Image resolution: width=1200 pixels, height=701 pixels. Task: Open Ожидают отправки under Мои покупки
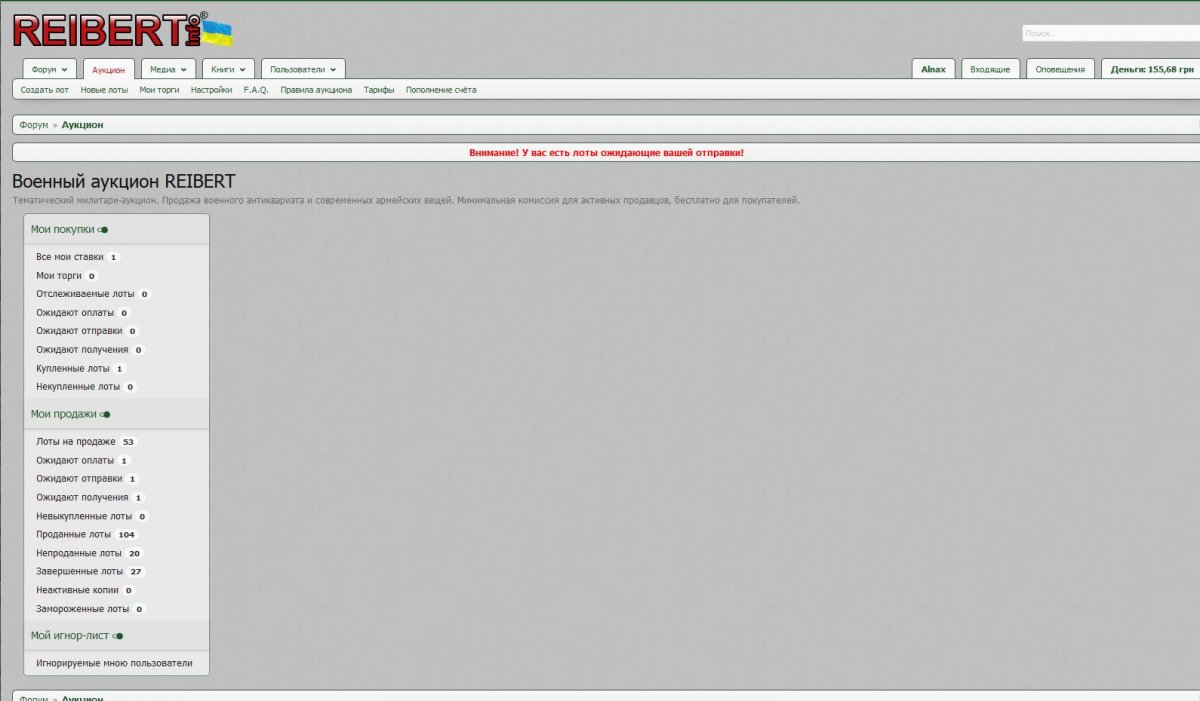(x=79, y=331)
